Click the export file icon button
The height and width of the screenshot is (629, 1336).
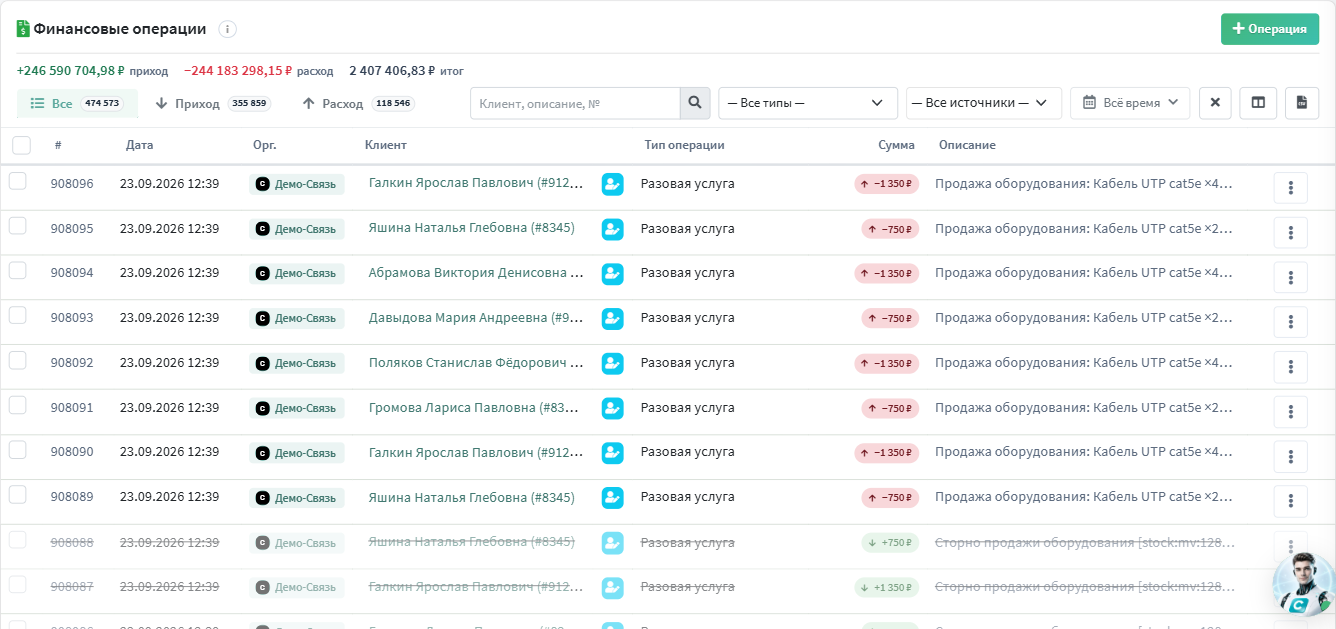coord(1302,103)
